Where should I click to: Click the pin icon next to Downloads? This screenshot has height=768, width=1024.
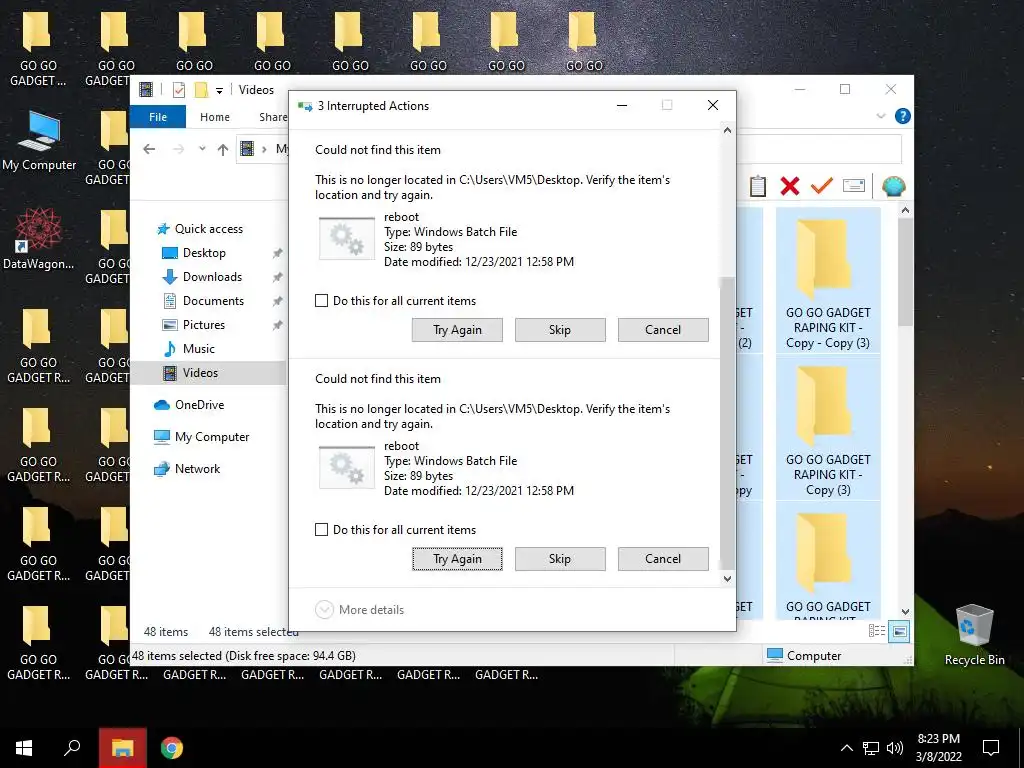coord(278,277)
